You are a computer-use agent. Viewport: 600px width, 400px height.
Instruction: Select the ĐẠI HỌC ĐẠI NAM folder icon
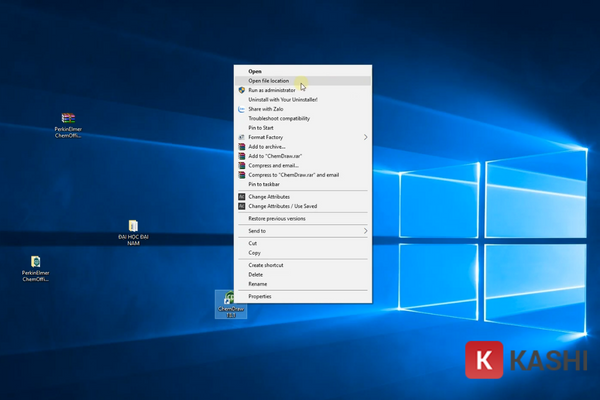click(133, 227)
